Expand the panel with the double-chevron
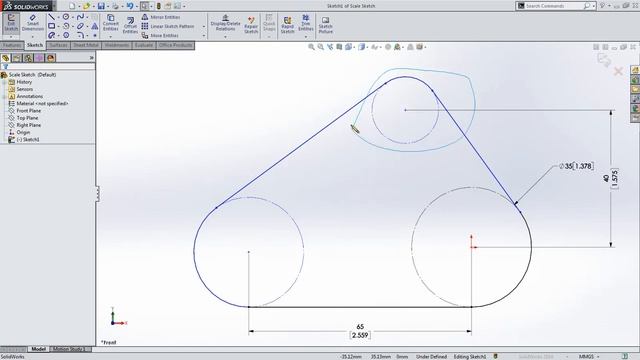Screen dimensions: 640x360 pyautogui.click(x=91, y=58)
